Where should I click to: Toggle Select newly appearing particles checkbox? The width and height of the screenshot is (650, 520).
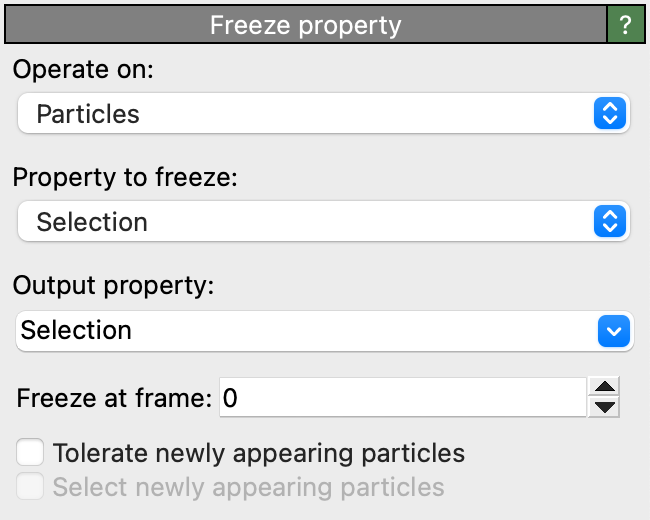click(31, 487)
